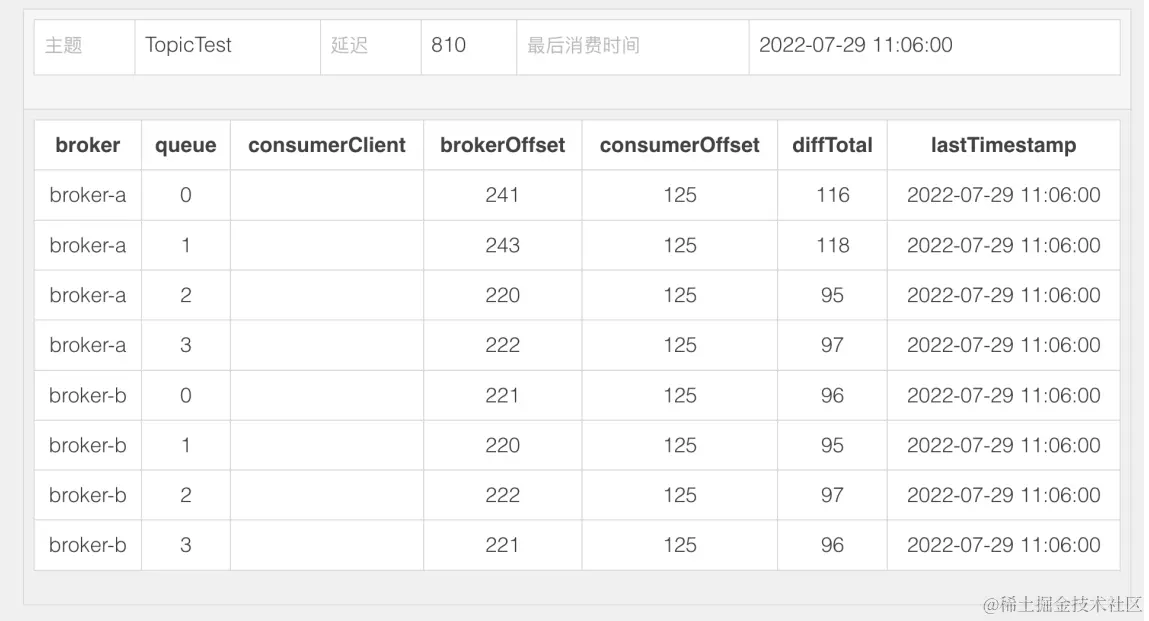The width and height of the screenshot is (1149, 621).
Task: Click the last consume time value in top row
Action: [856, 45]
